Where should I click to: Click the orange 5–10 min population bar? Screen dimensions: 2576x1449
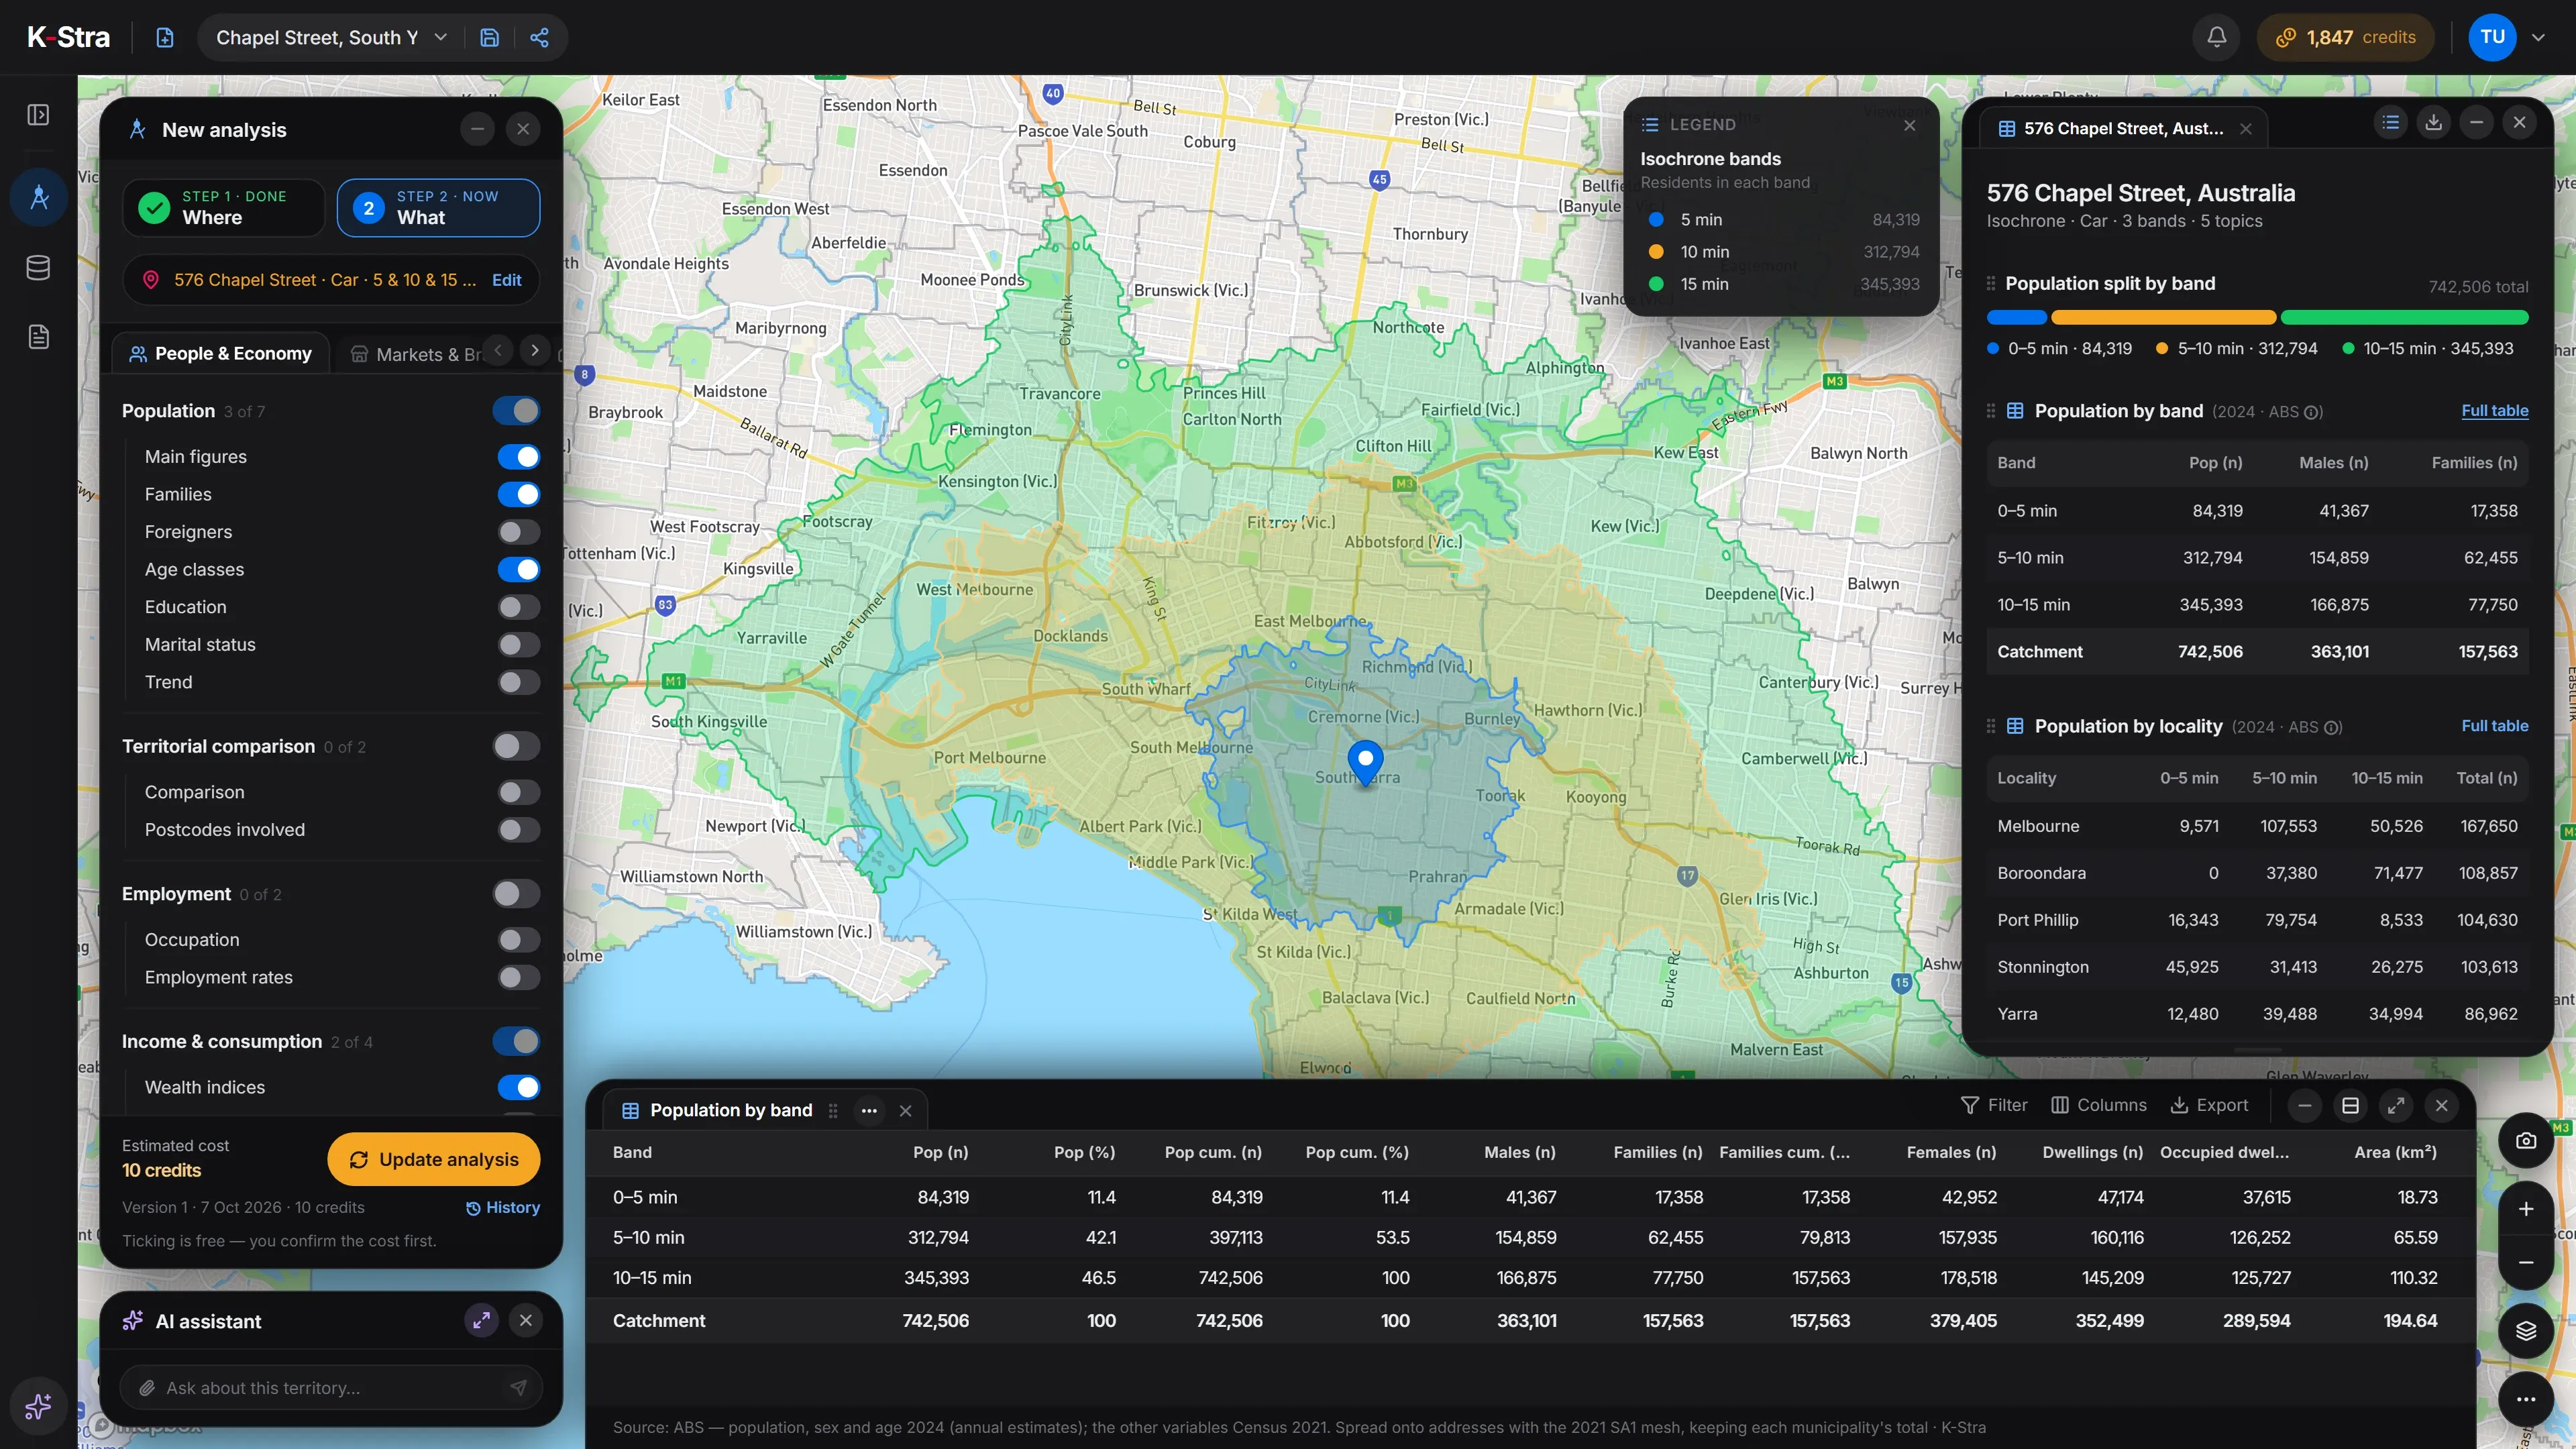2163,318
